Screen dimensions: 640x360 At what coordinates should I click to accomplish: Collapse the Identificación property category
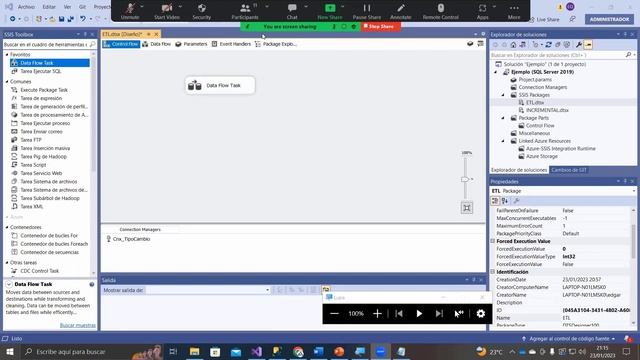click(x=493, y=272)
